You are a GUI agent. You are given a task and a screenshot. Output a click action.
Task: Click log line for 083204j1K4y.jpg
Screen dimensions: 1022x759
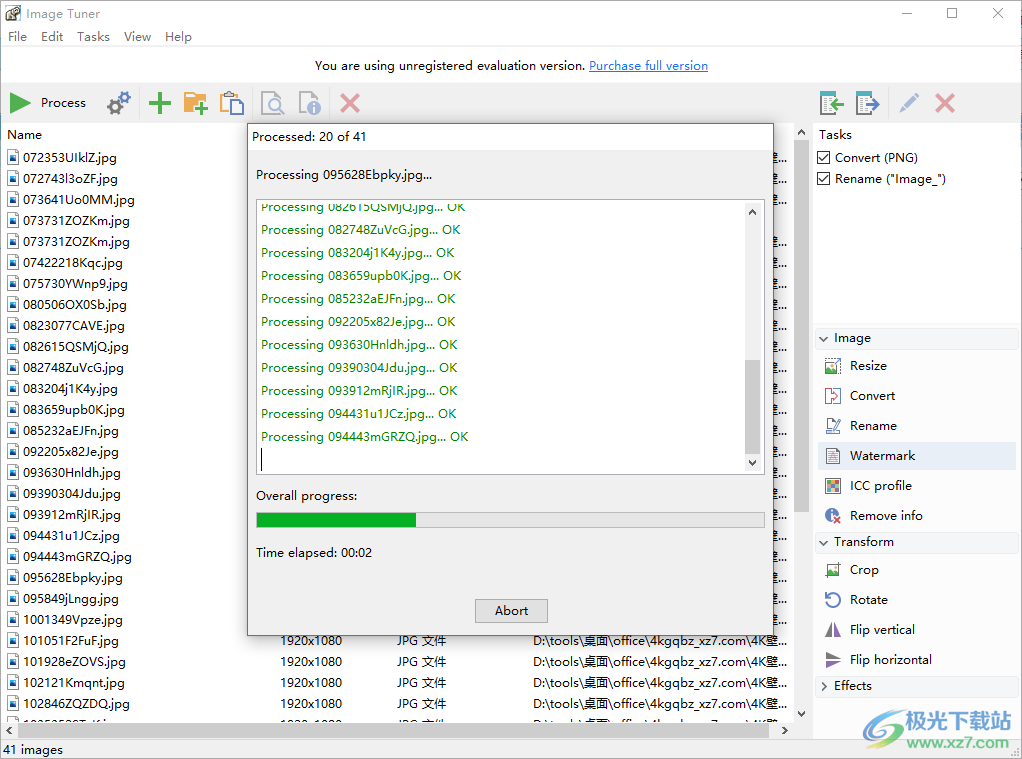coord(358,253)
